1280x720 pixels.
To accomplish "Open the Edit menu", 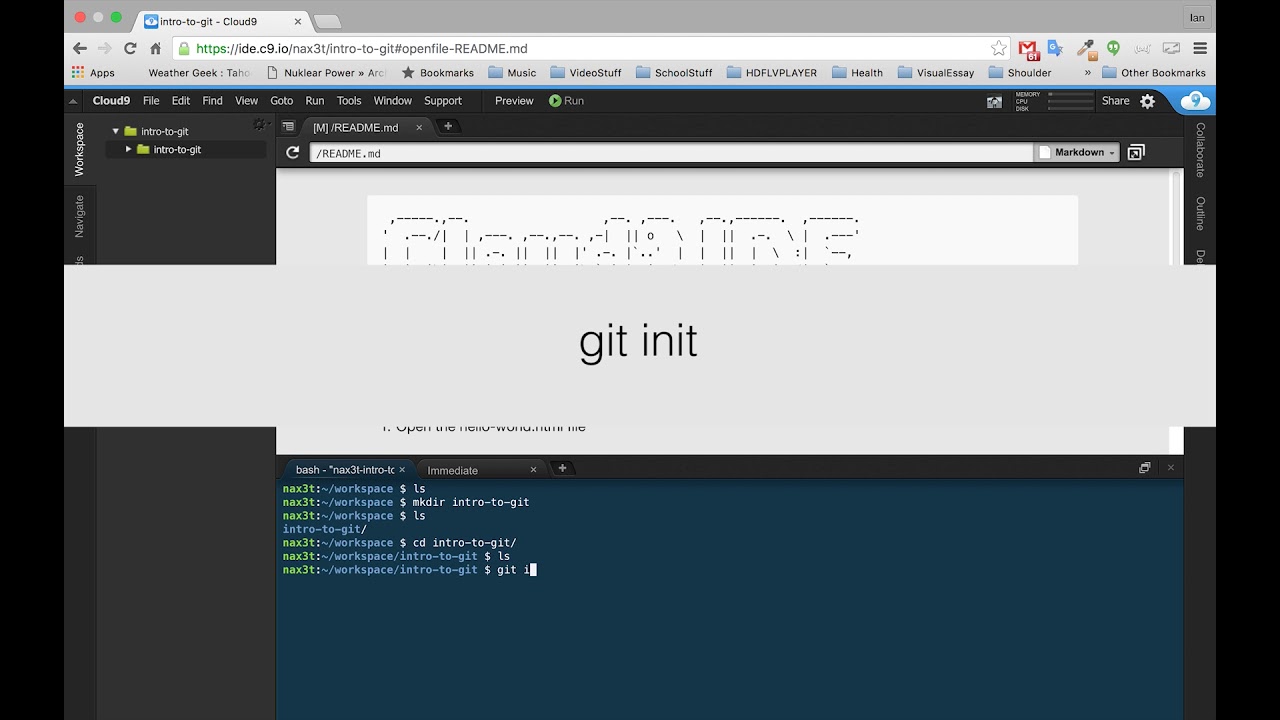I will 181,101.
